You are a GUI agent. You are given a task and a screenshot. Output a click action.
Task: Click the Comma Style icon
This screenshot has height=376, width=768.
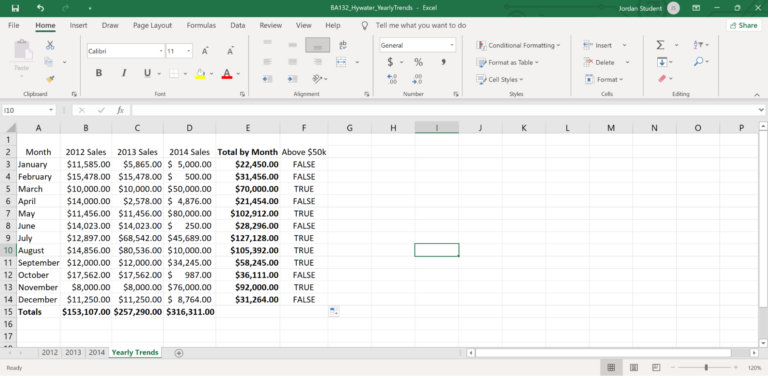(x=443, y=62)
